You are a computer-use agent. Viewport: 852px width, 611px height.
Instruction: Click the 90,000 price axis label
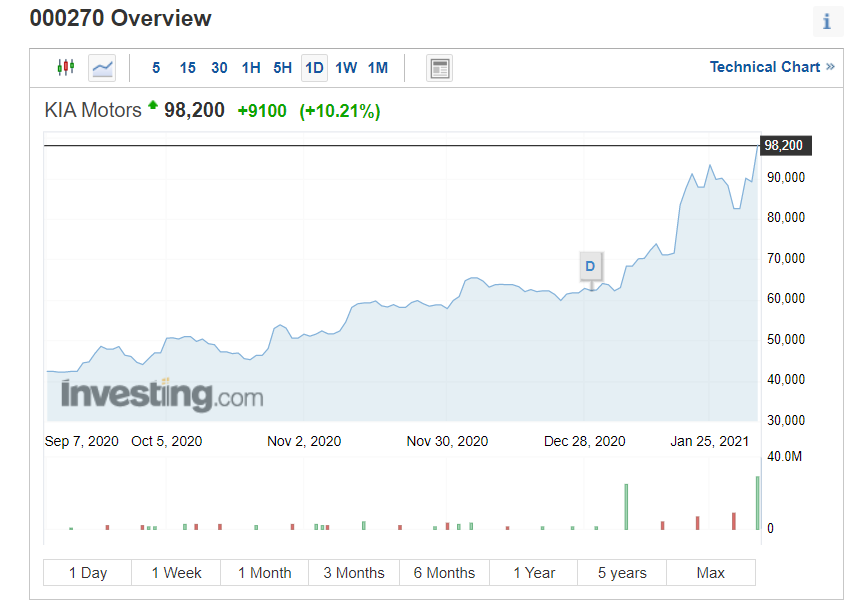[786, 177]
